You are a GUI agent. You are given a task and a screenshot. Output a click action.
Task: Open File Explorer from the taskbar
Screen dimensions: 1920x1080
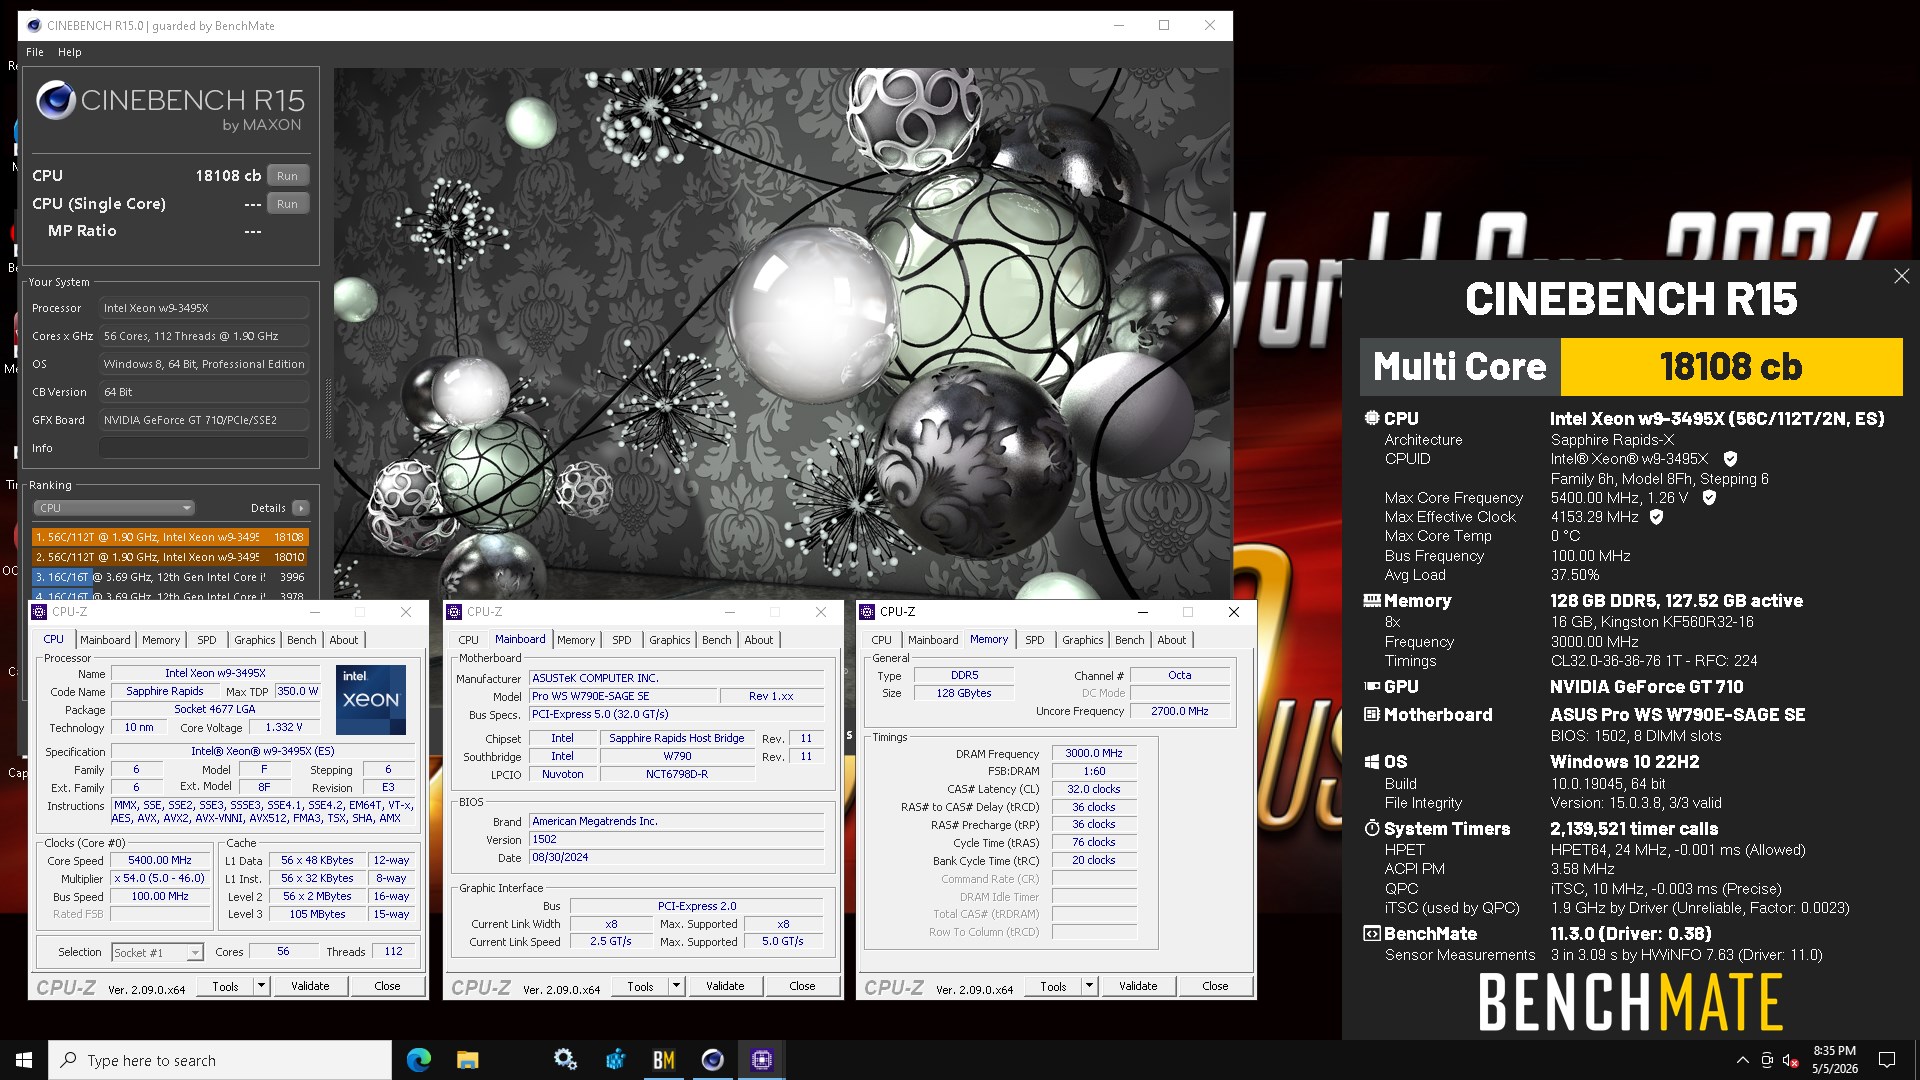(468, 1060)
